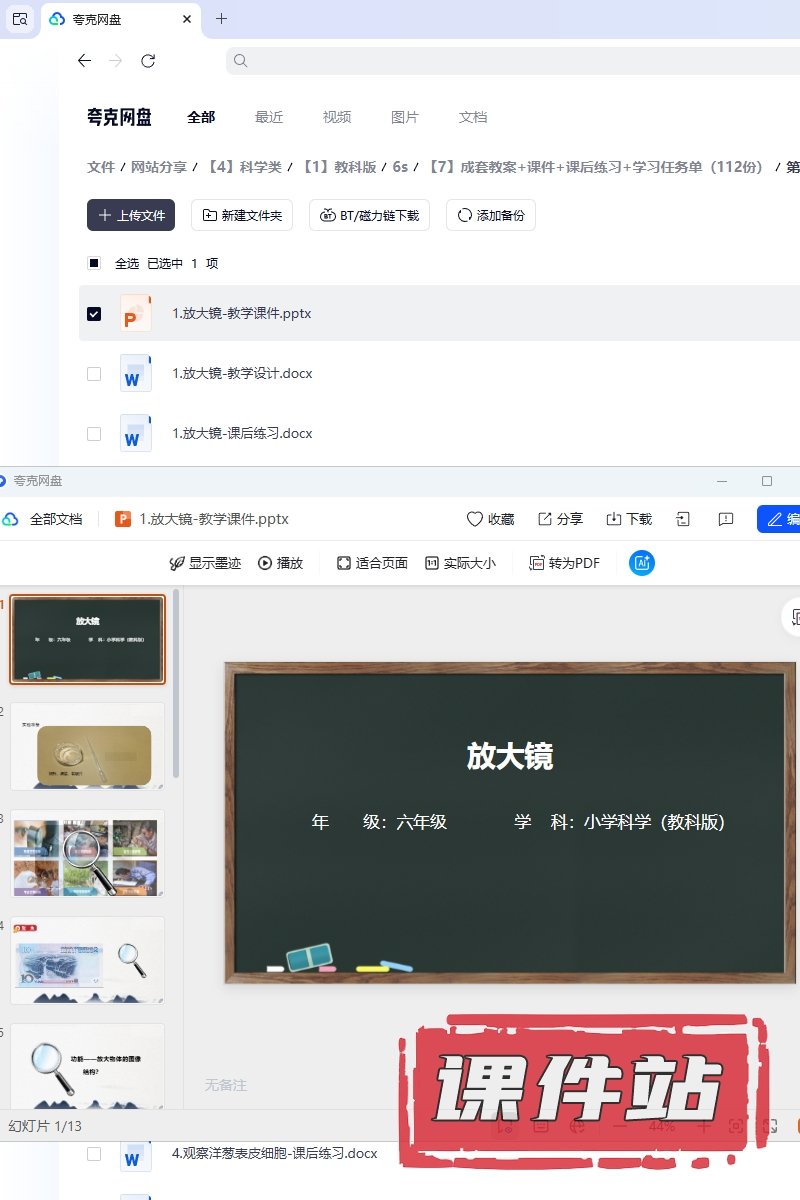800x1200 pixels.
Task: Click the 上传文件 button
Action: point(131,215)
